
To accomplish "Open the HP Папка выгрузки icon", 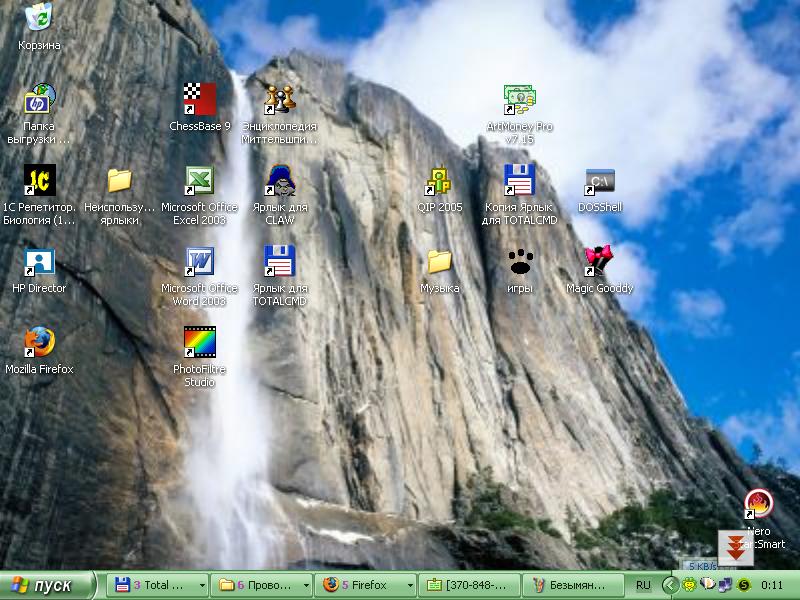I will [x=39, y=99].
